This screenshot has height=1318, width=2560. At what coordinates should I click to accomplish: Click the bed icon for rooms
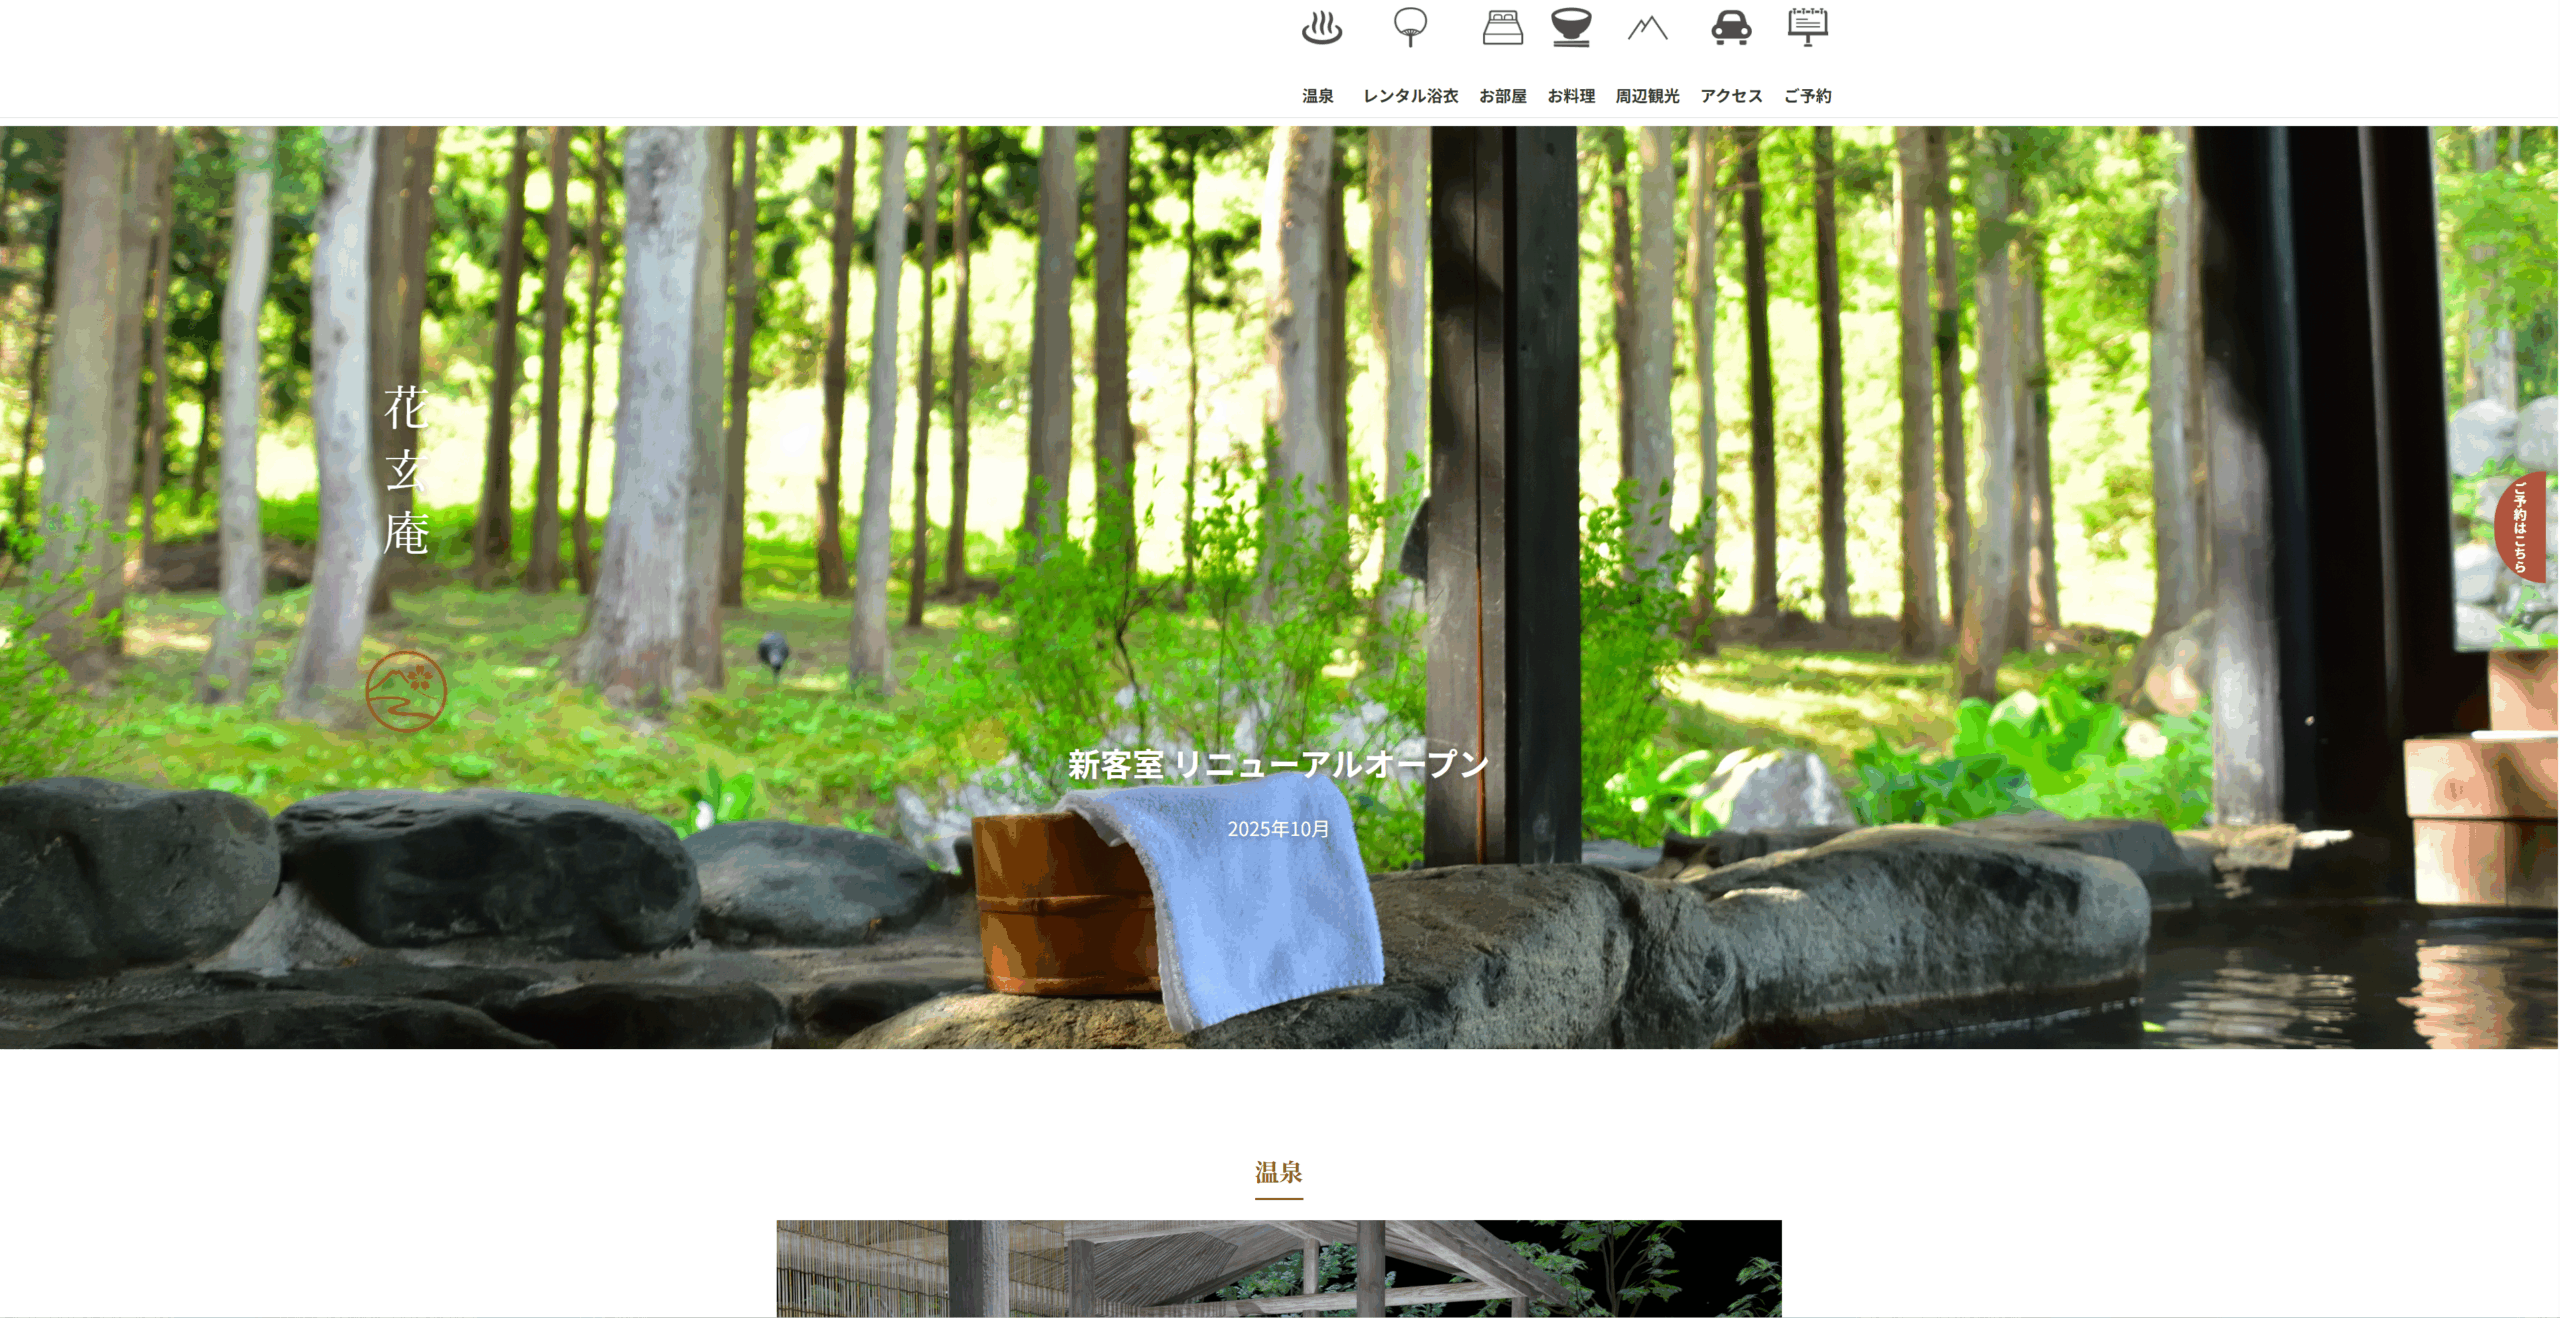point(1502,28)
